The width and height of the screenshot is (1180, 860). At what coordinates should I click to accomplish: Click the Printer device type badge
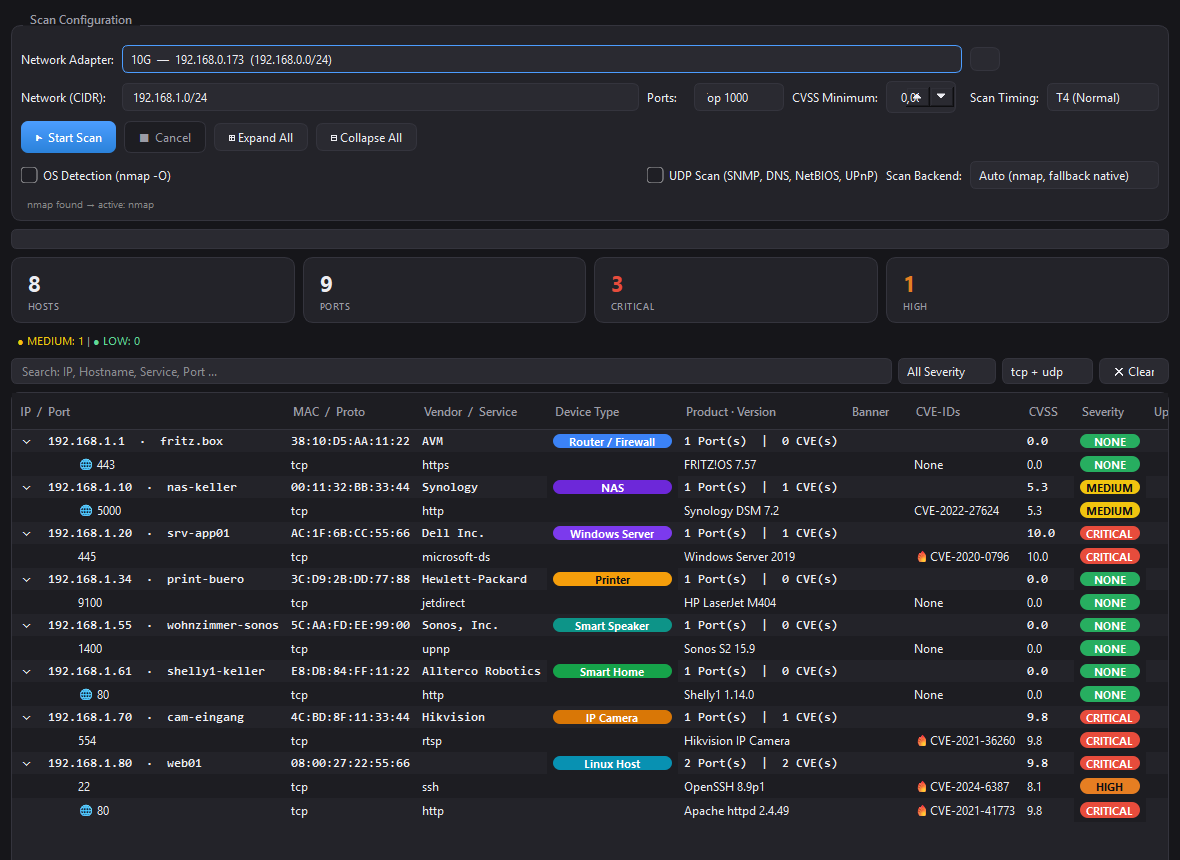tap(612, 579)
